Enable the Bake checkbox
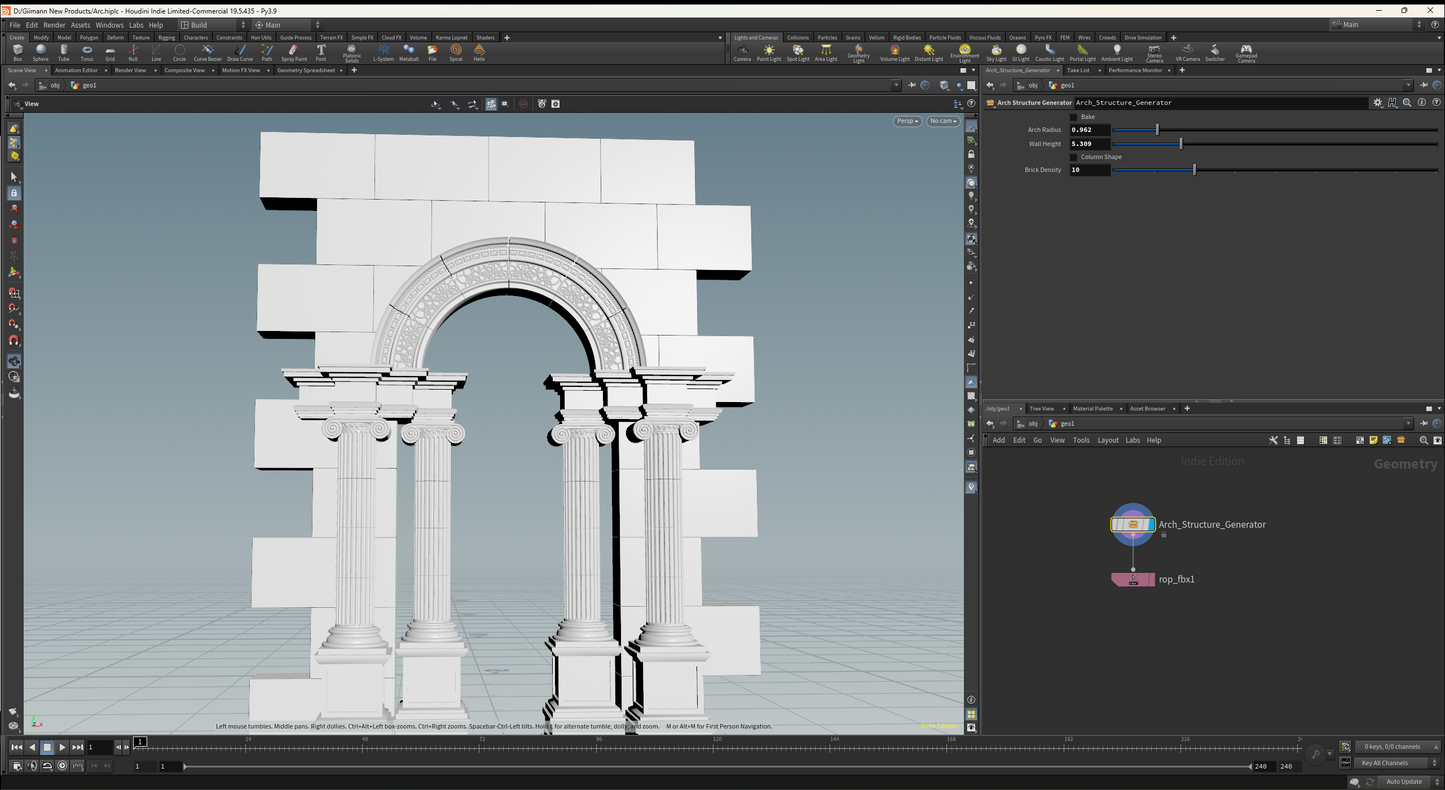1445x790 pixels. (x=1074, y=117)
